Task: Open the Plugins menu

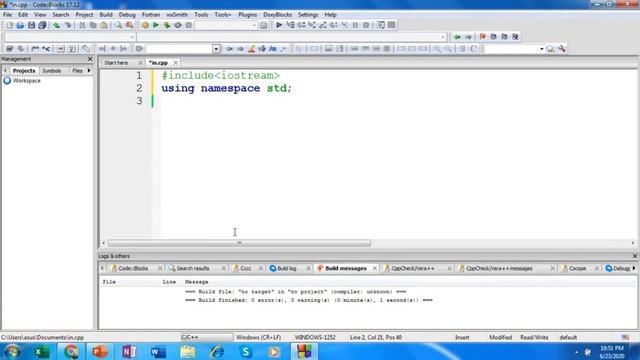Action: pos(248,15)
